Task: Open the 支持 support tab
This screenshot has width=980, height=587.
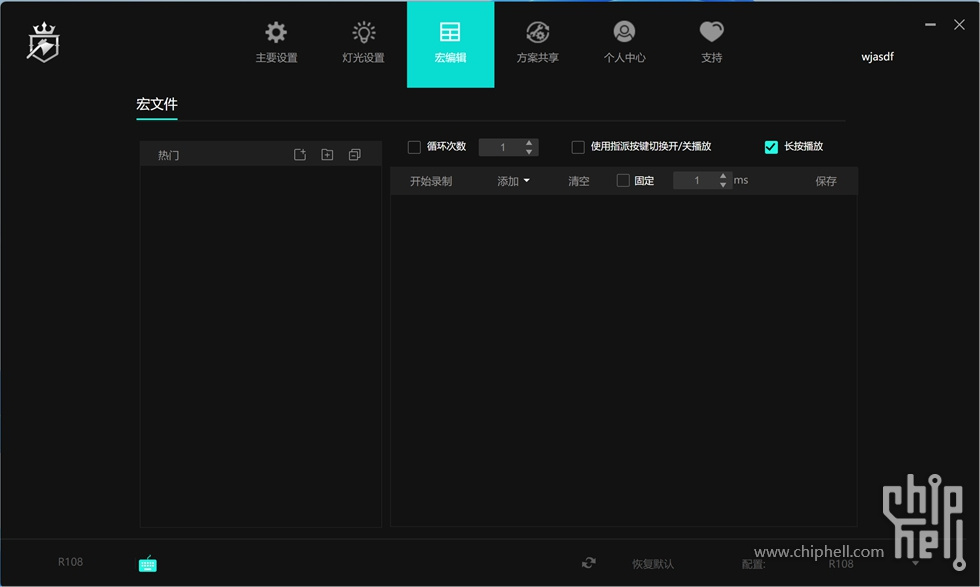Action: click(x=711, y=43)
